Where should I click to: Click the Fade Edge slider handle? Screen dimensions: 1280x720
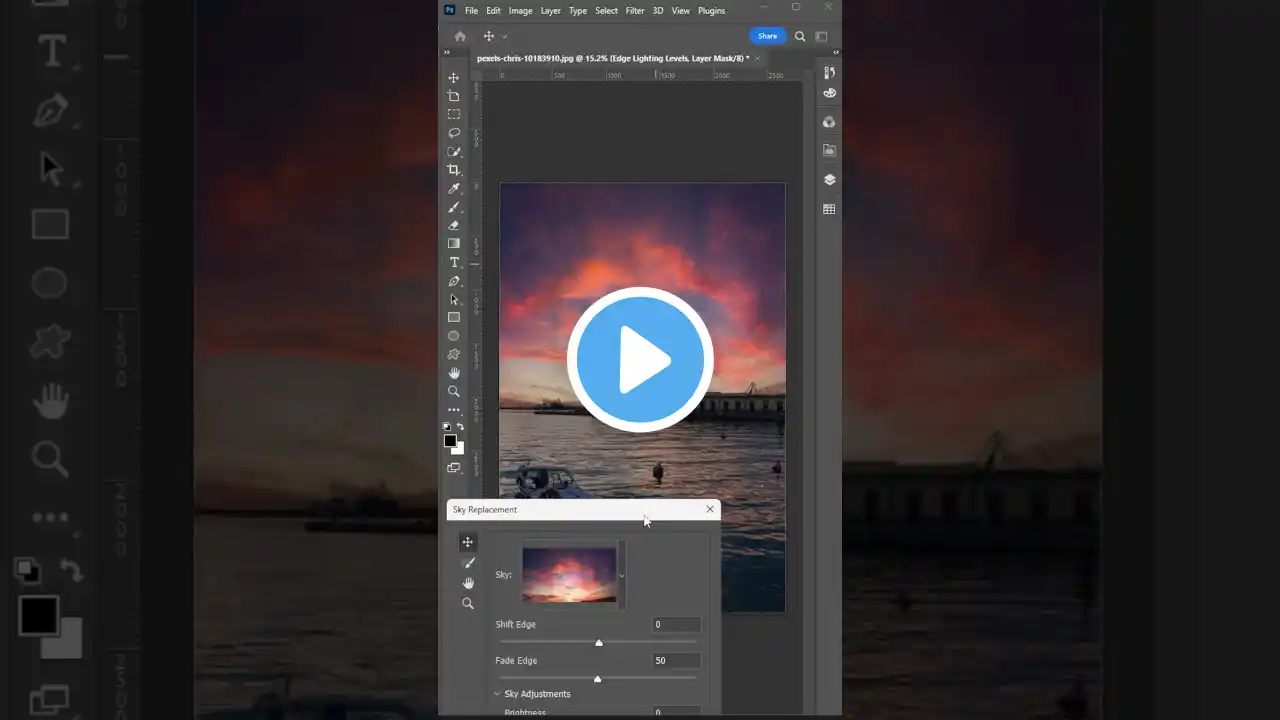[x=598, y=679]
